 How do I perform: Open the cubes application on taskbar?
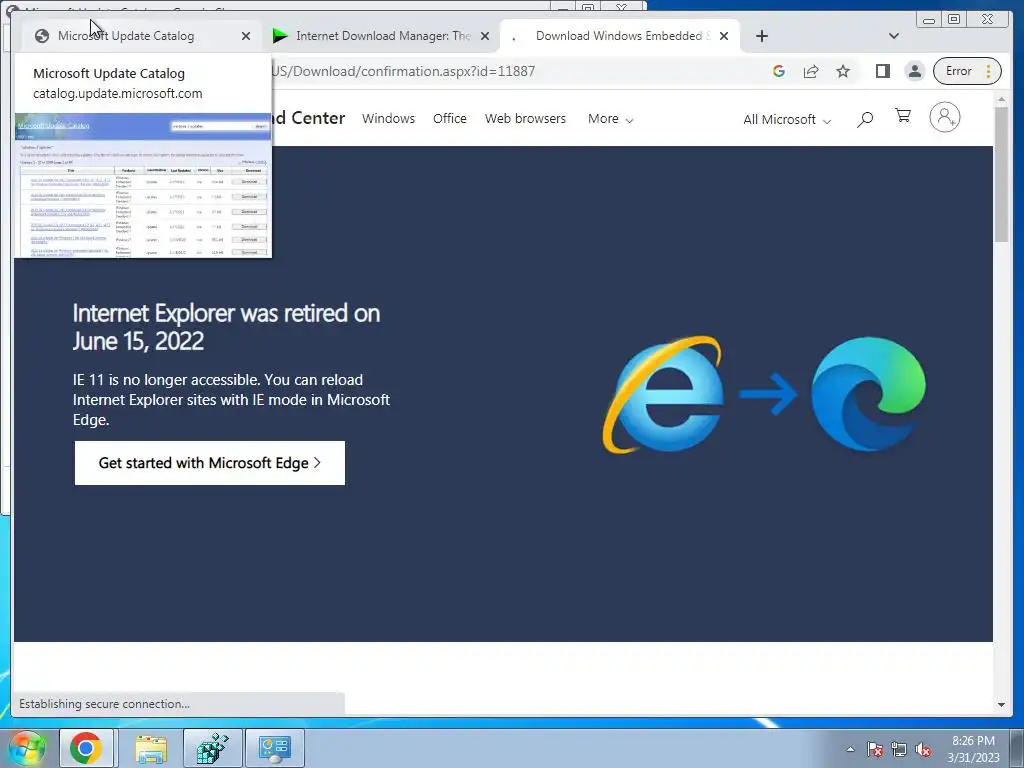pyautogui.click(x=213, y=748)
